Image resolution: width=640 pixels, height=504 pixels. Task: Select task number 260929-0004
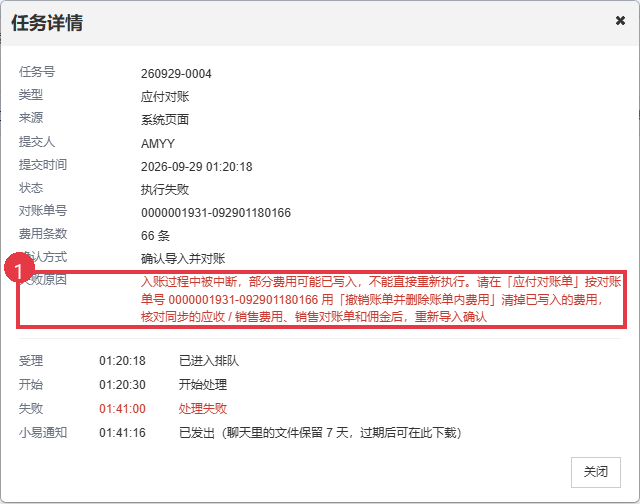176,74
